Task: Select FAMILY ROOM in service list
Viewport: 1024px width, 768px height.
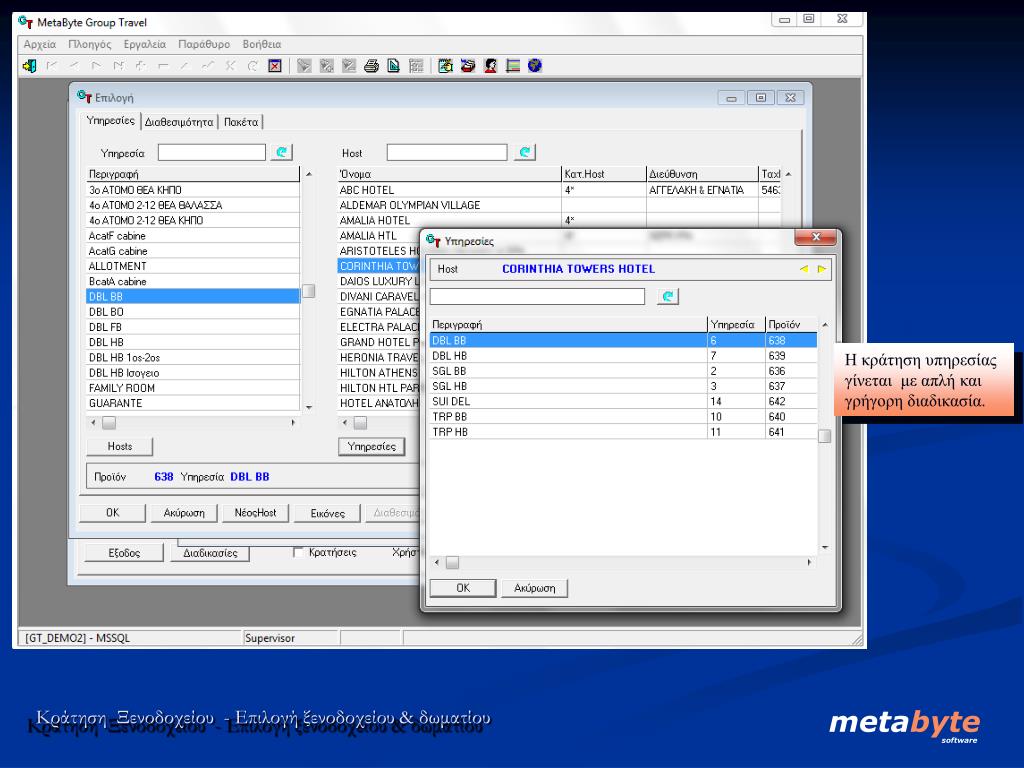Action: (x=193, y=388)
